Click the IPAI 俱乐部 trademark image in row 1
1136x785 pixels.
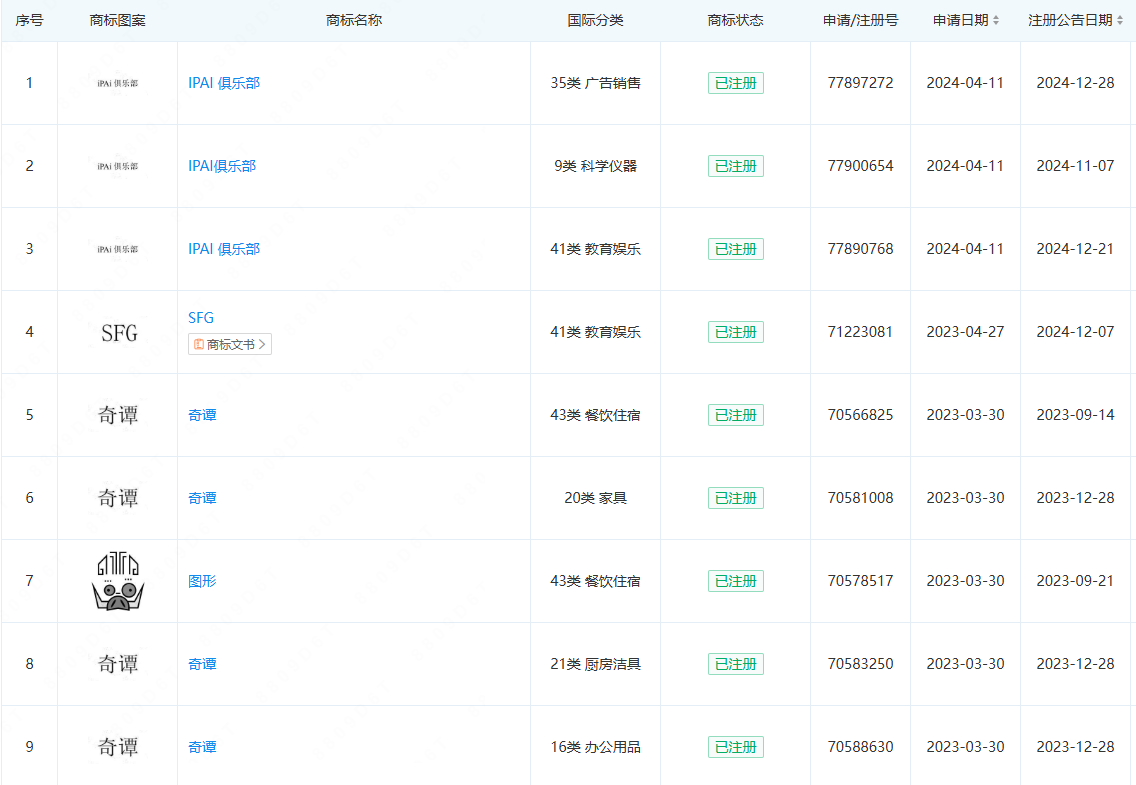click(x=118, y=83)
